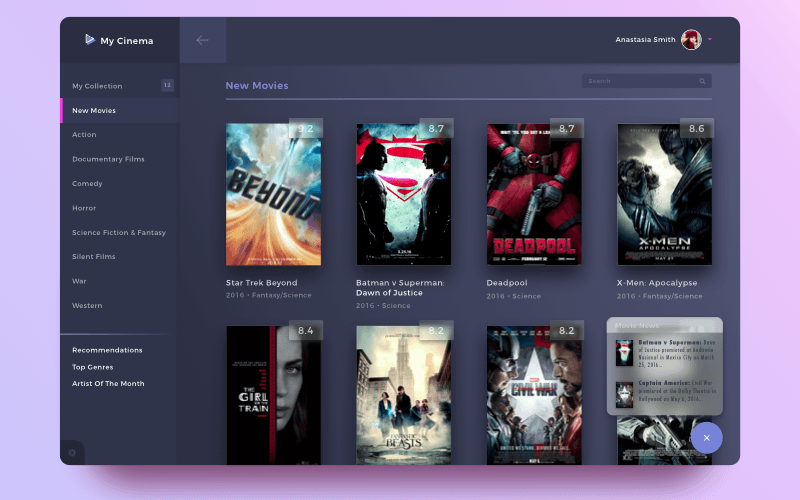800x500 pixels.
Task: Expand the user menu dropdown arrow
Action: 710,39
